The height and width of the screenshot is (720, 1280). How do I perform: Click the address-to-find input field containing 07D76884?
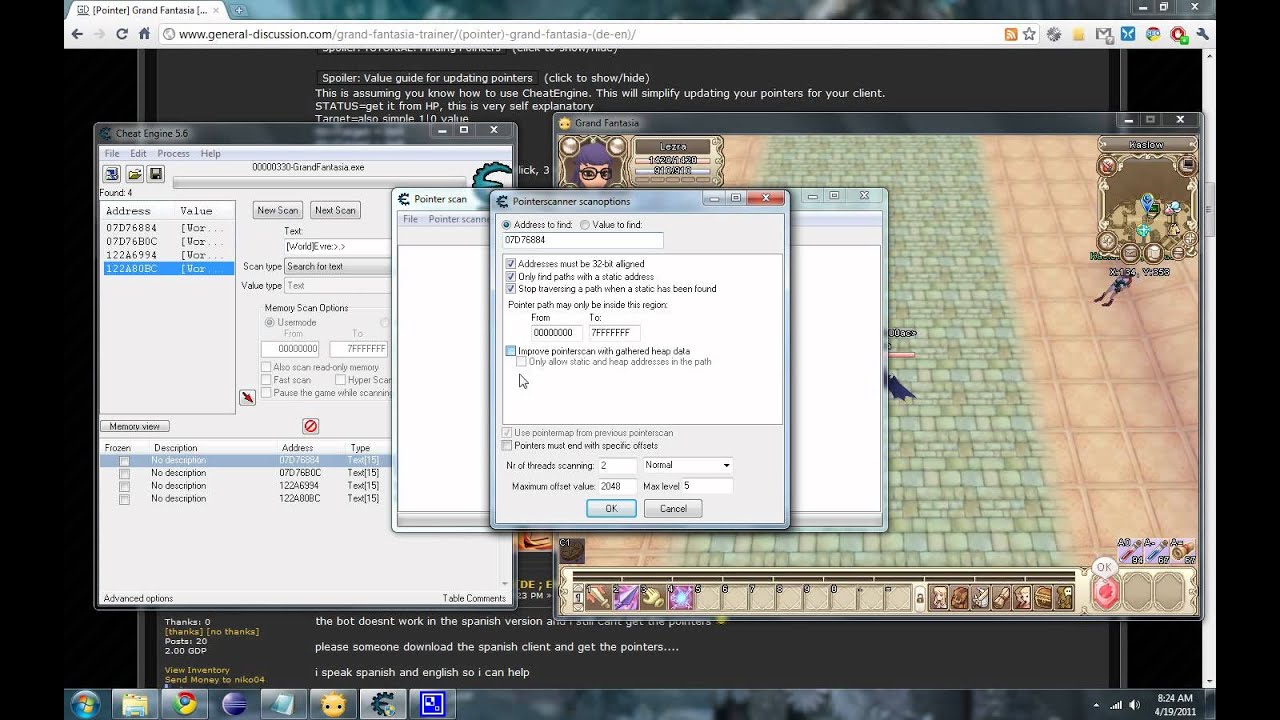click(x=583, y=241)
